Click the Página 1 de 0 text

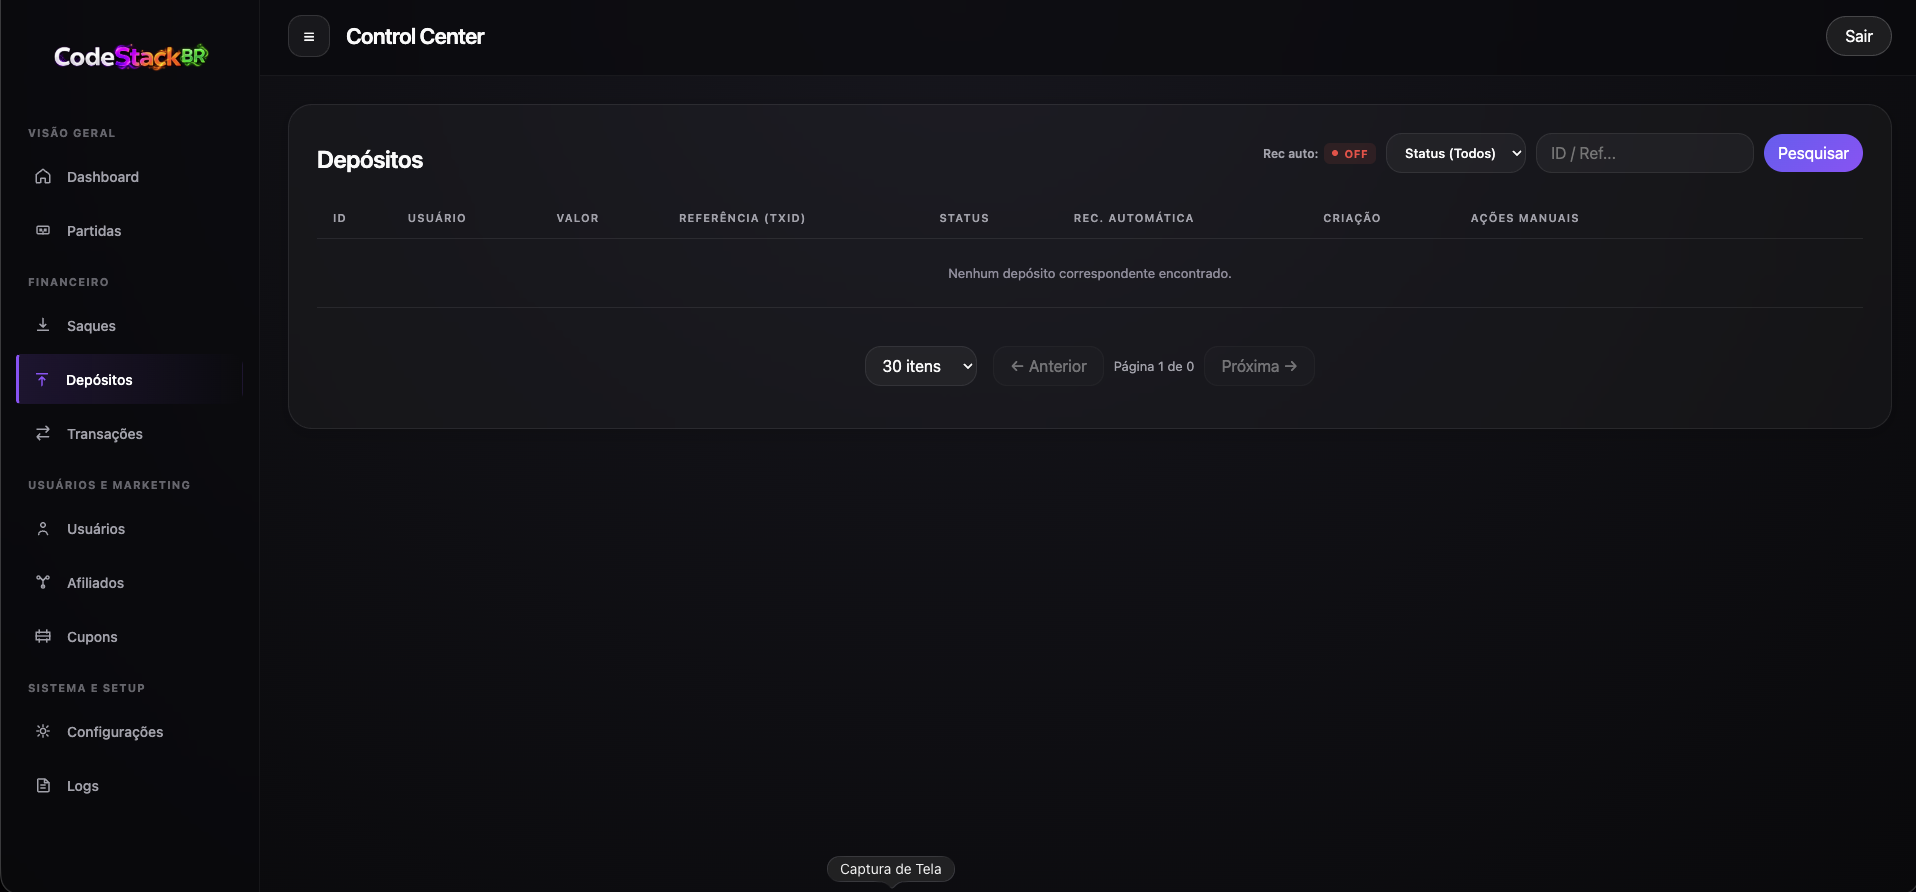point(1154,367)
